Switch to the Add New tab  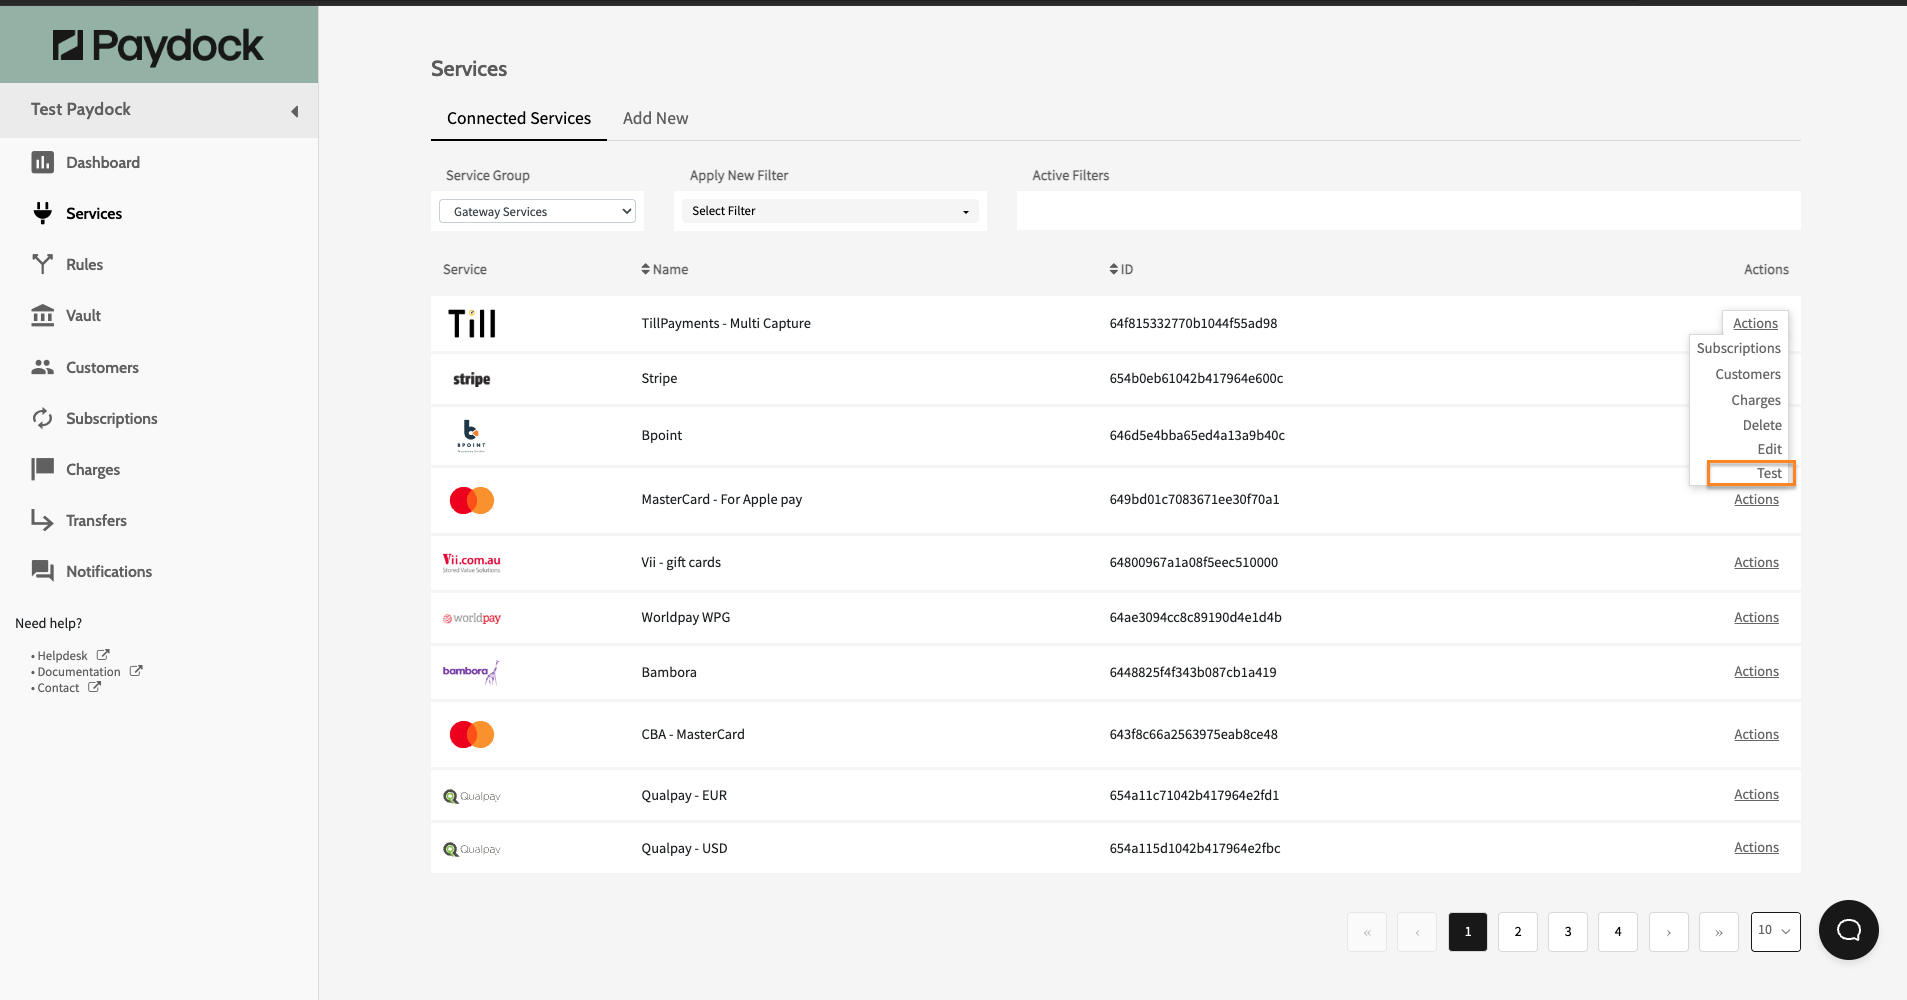(655, 118)
